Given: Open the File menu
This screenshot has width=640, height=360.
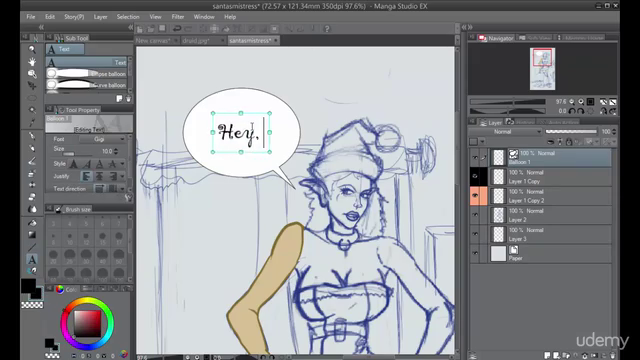Looking at the screenshot, I should pos(31,17).
